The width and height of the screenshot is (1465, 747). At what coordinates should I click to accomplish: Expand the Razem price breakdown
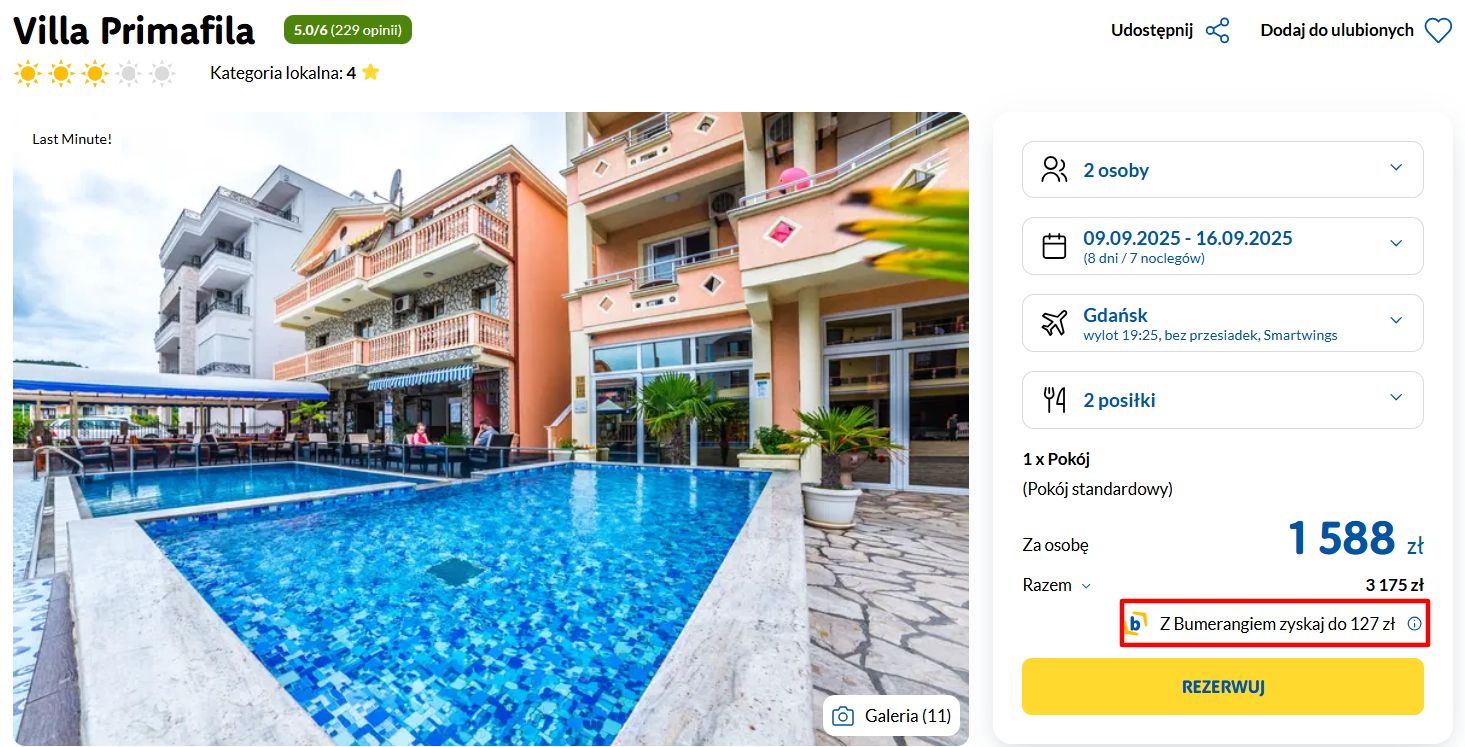pyautogui.click(x=1057, y=585)
